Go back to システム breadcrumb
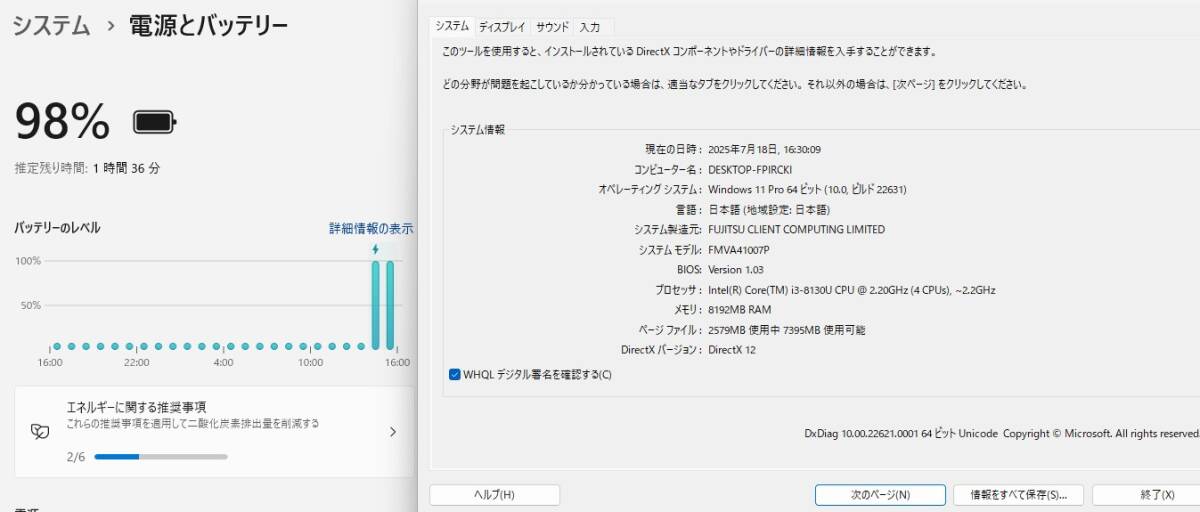Image resolution: width=1200 pixels, height=512 pixels. coord(51,26)
